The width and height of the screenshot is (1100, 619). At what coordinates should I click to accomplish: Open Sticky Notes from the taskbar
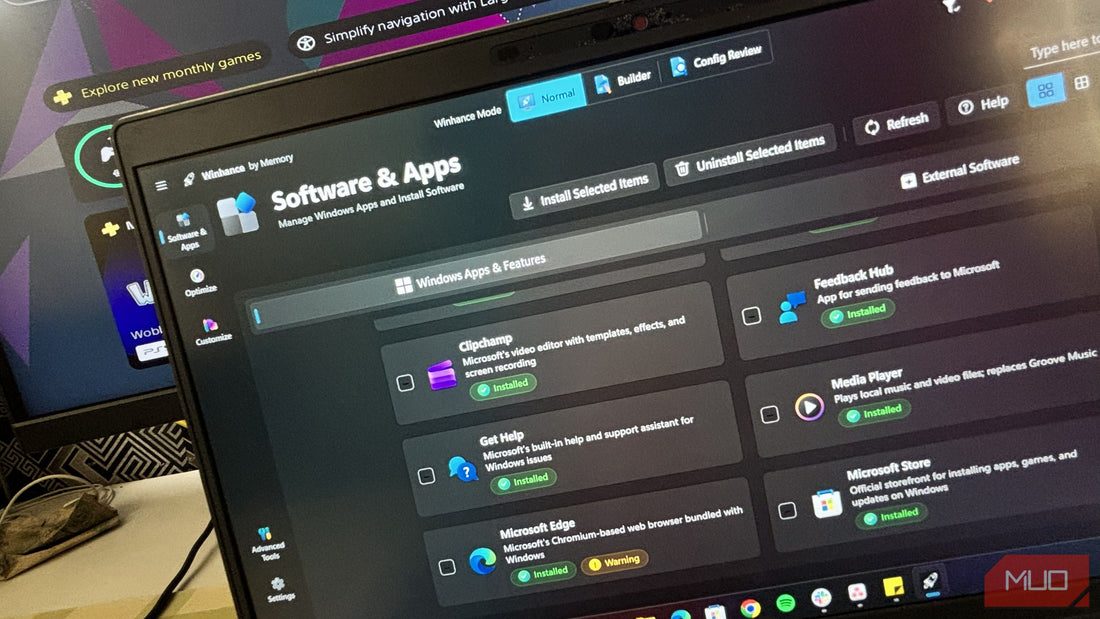point(893,587)
